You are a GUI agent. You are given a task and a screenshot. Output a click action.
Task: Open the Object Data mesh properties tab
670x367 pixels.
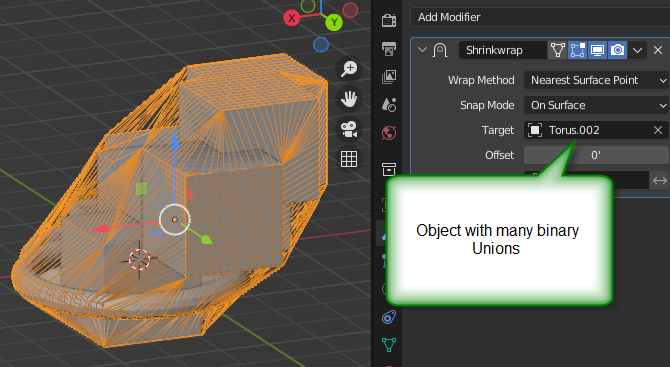pos(389,345)
